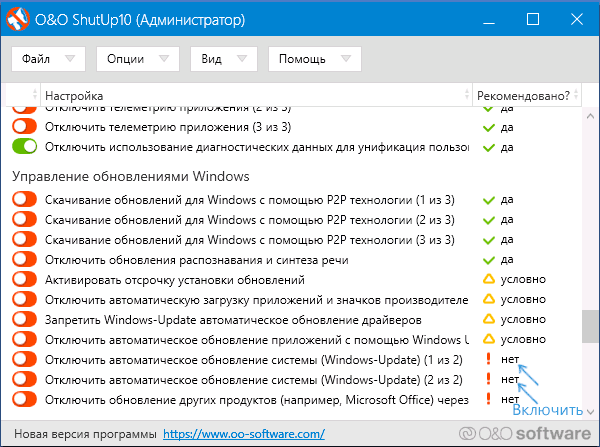Toggle 'Запретить Windows-Update автоматическое обновление драйверов'
The height and width of the screenshot is (447, 600).
point(24,319)
